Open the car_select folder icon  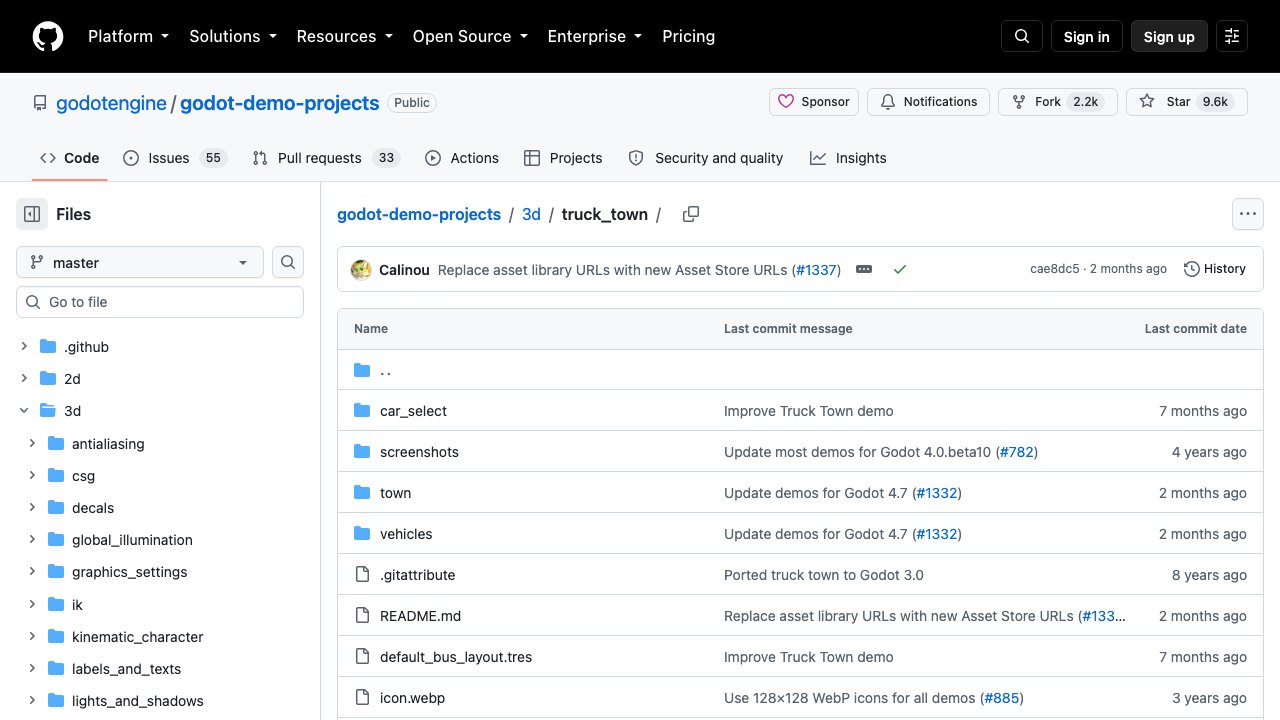click(x=362, y=411)
